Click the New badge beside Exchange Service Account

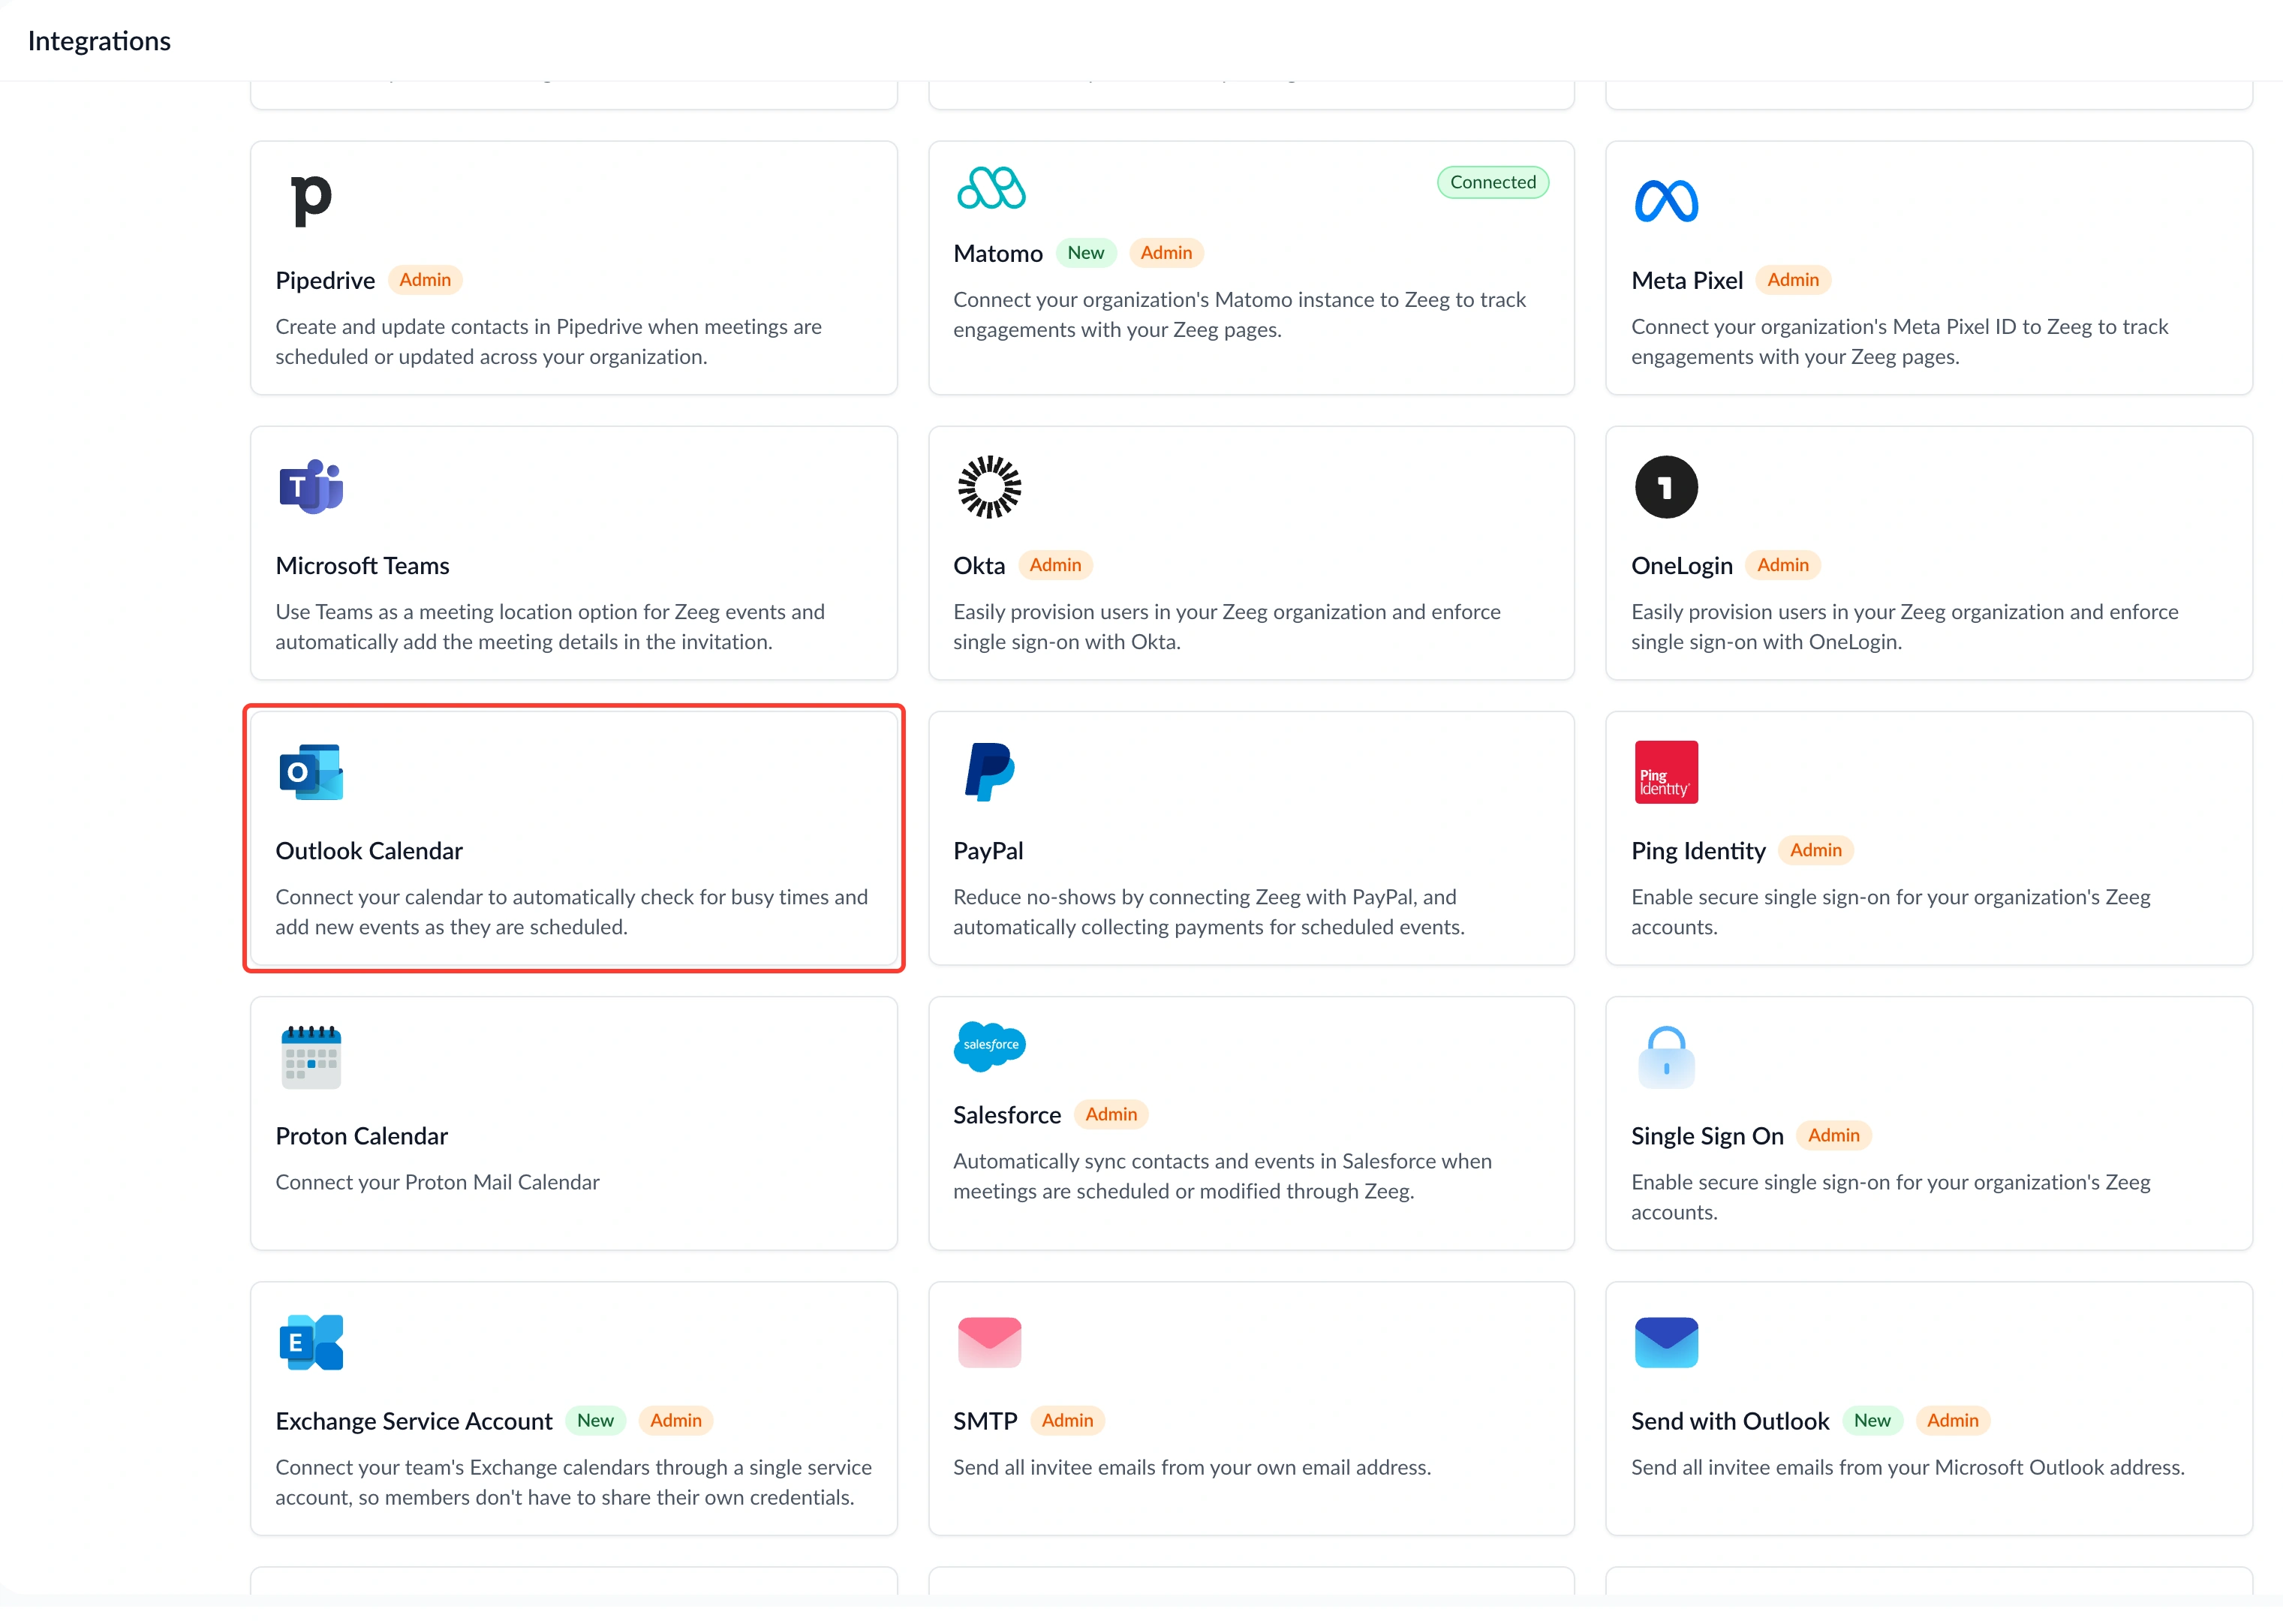point(595,1420)
